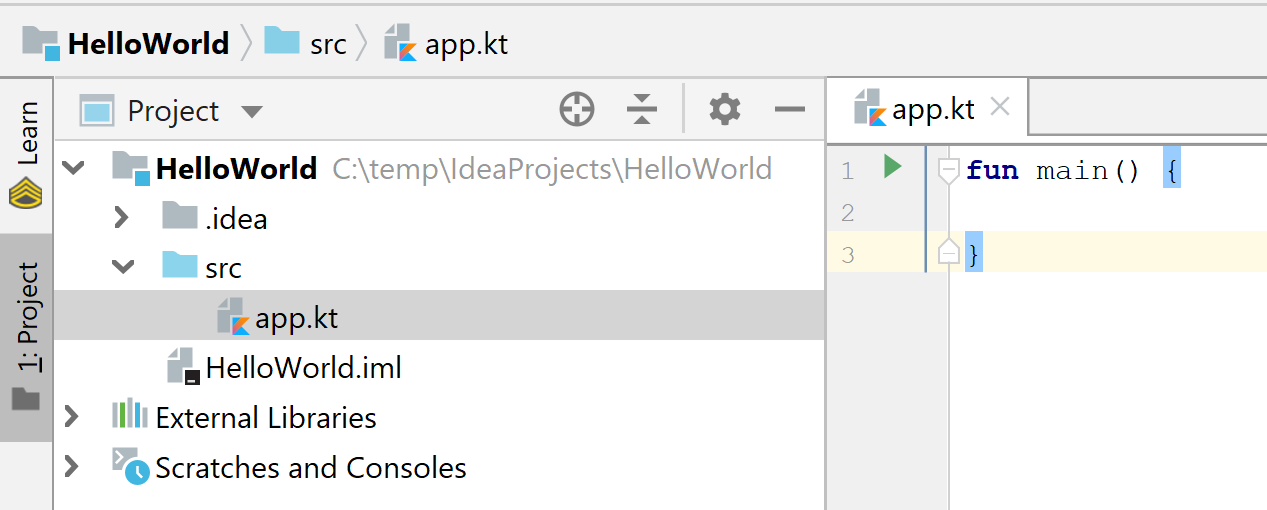Expand External Libraries node
Image resolution: width=1267 pixels, height=510 pixels.
tap(71, 416)
